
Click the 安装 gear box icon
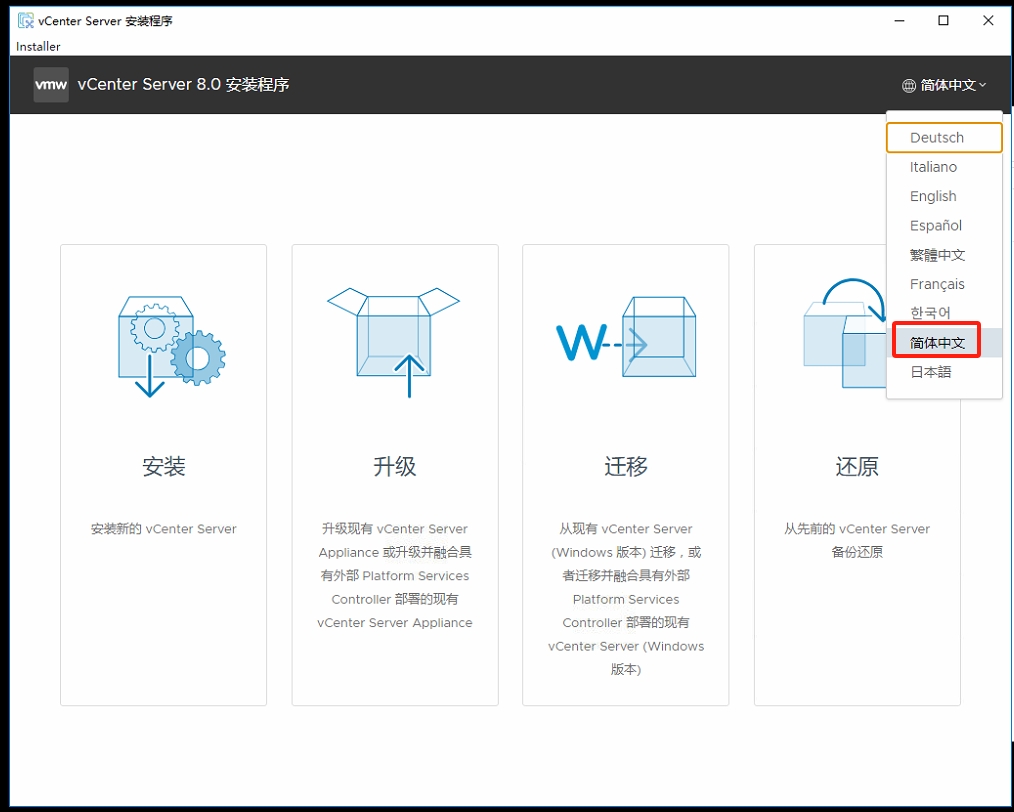pos(171,347)
